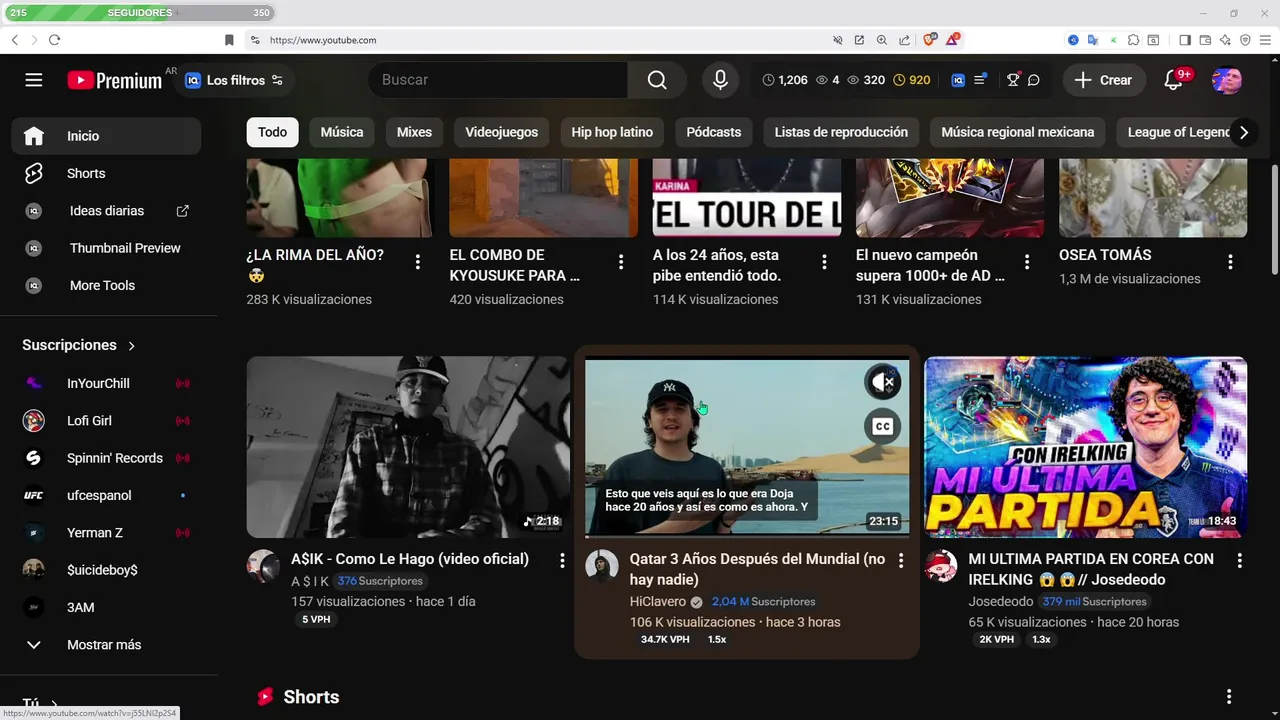The width and height of the screenshot is (1280, 720).
Task: Open InYourChill subscription channel
Action: pos(106,383)
